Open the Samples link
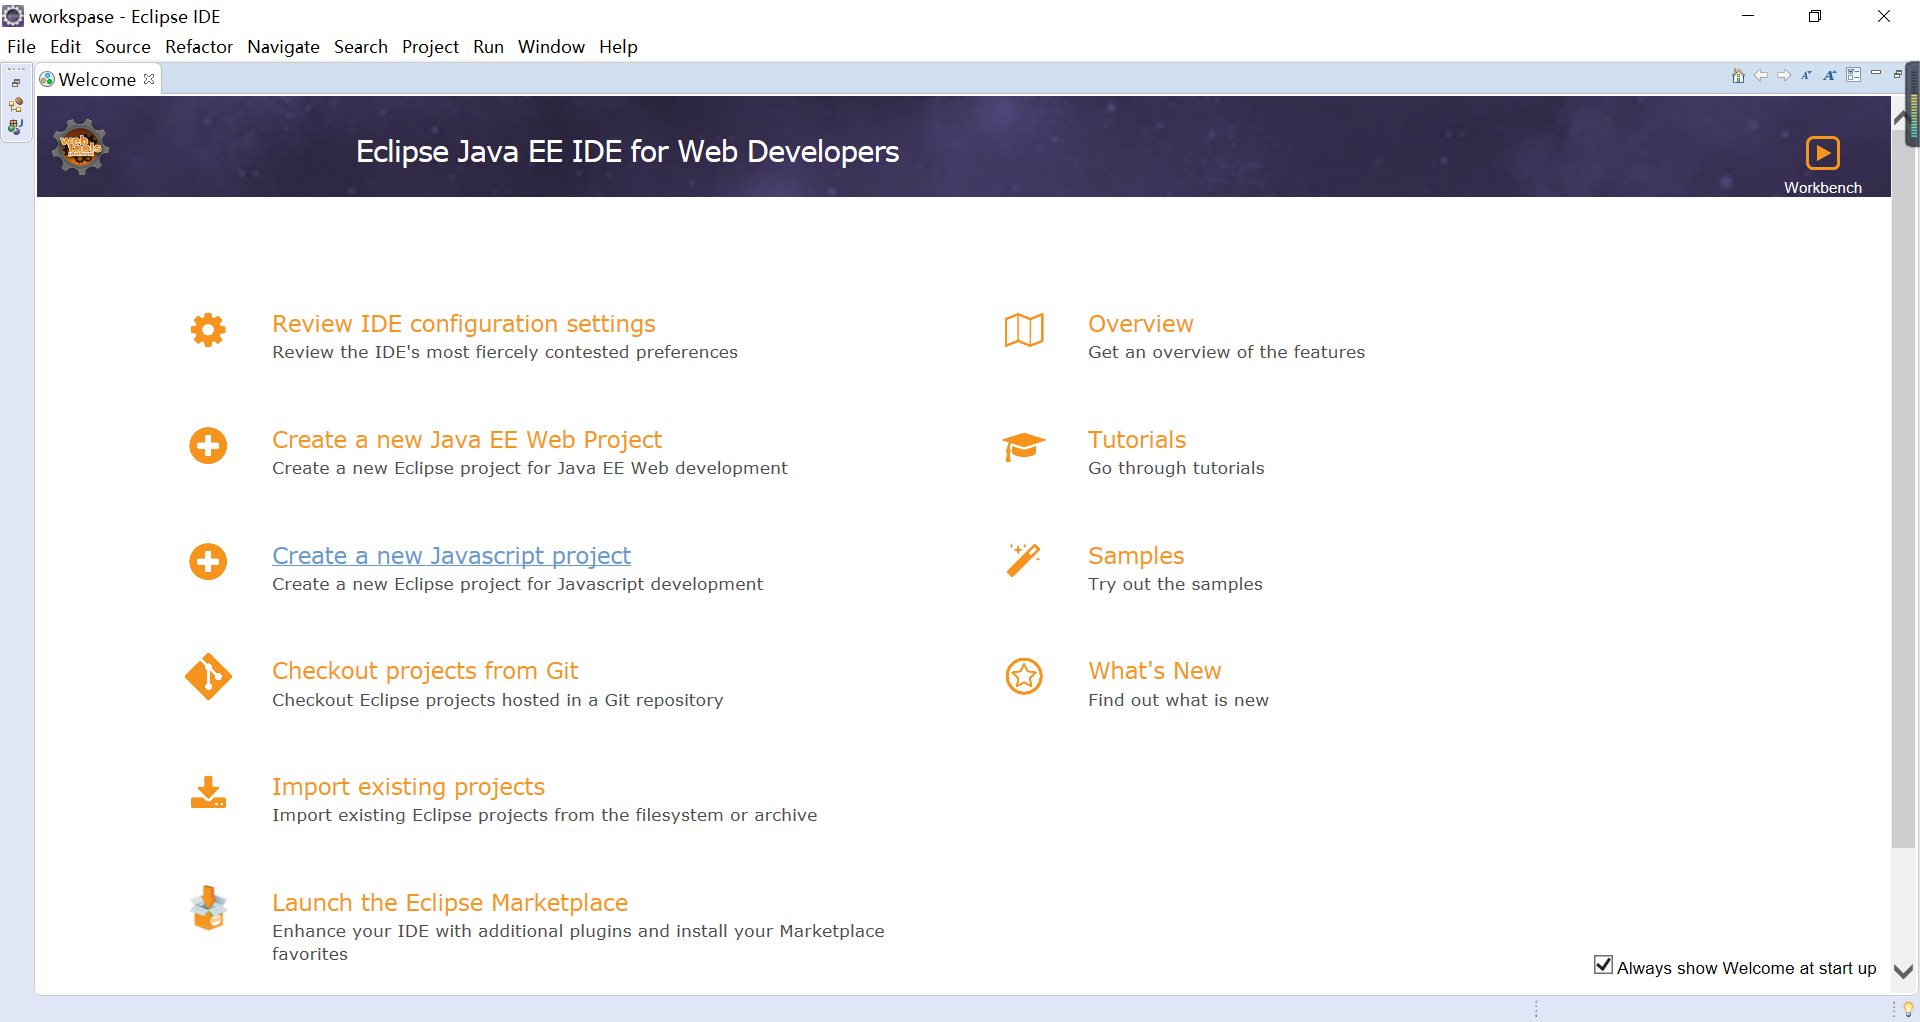Screen dimensions: 1920x1022 [1136, 556]
